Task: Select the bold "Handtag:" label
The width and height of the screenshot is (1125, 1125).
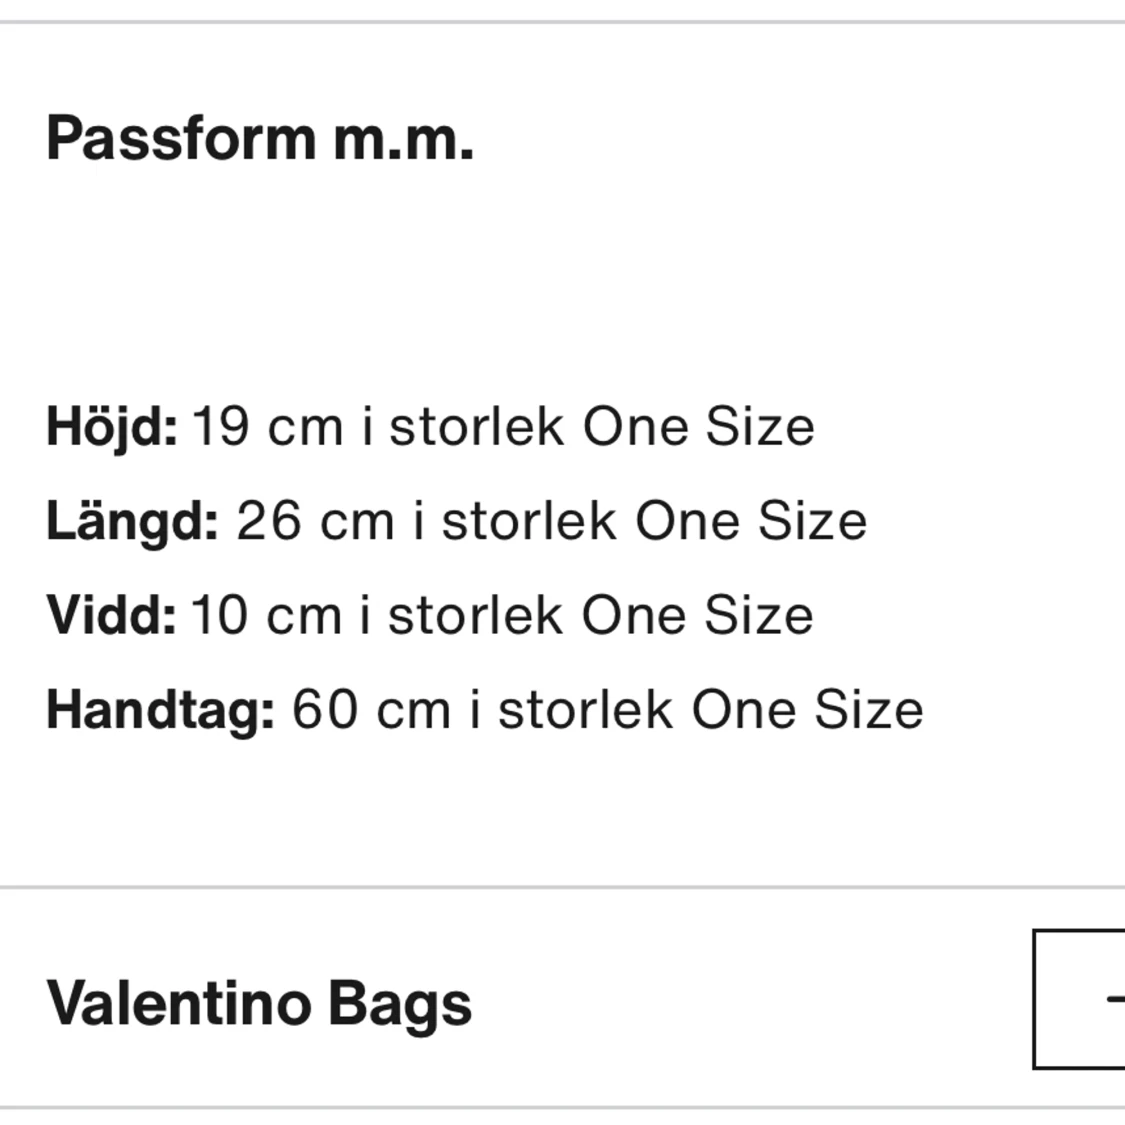Action: (x=160, y=710)
